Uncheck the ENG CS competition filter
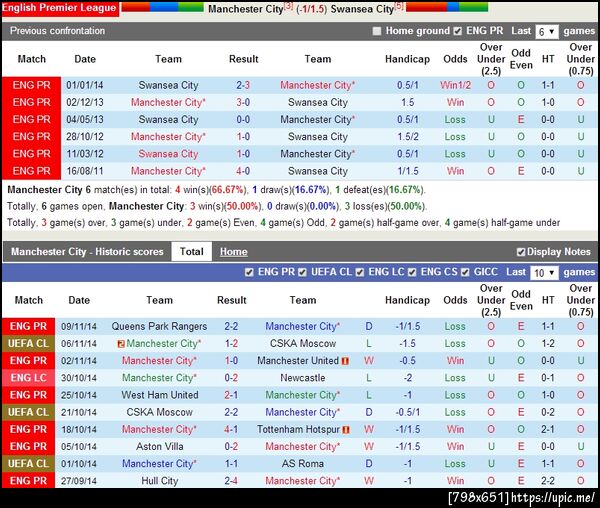 (x=412, y=272)
